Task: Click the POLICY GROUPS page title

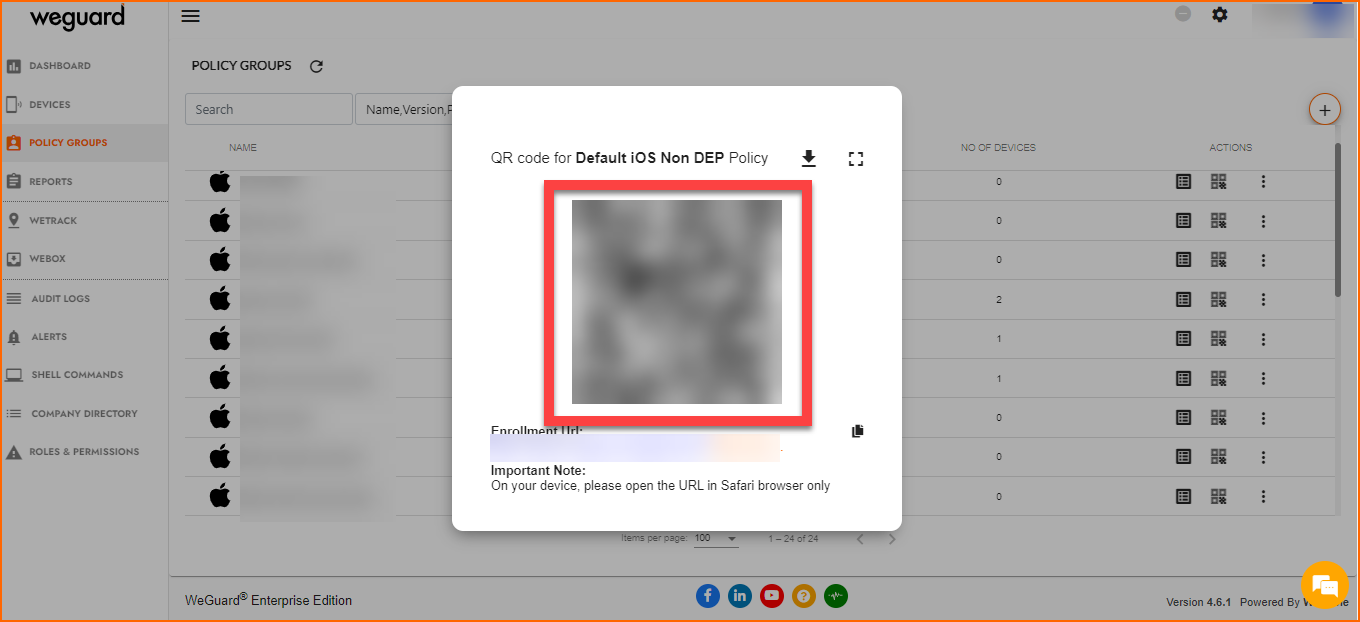Action: point(242,66)
